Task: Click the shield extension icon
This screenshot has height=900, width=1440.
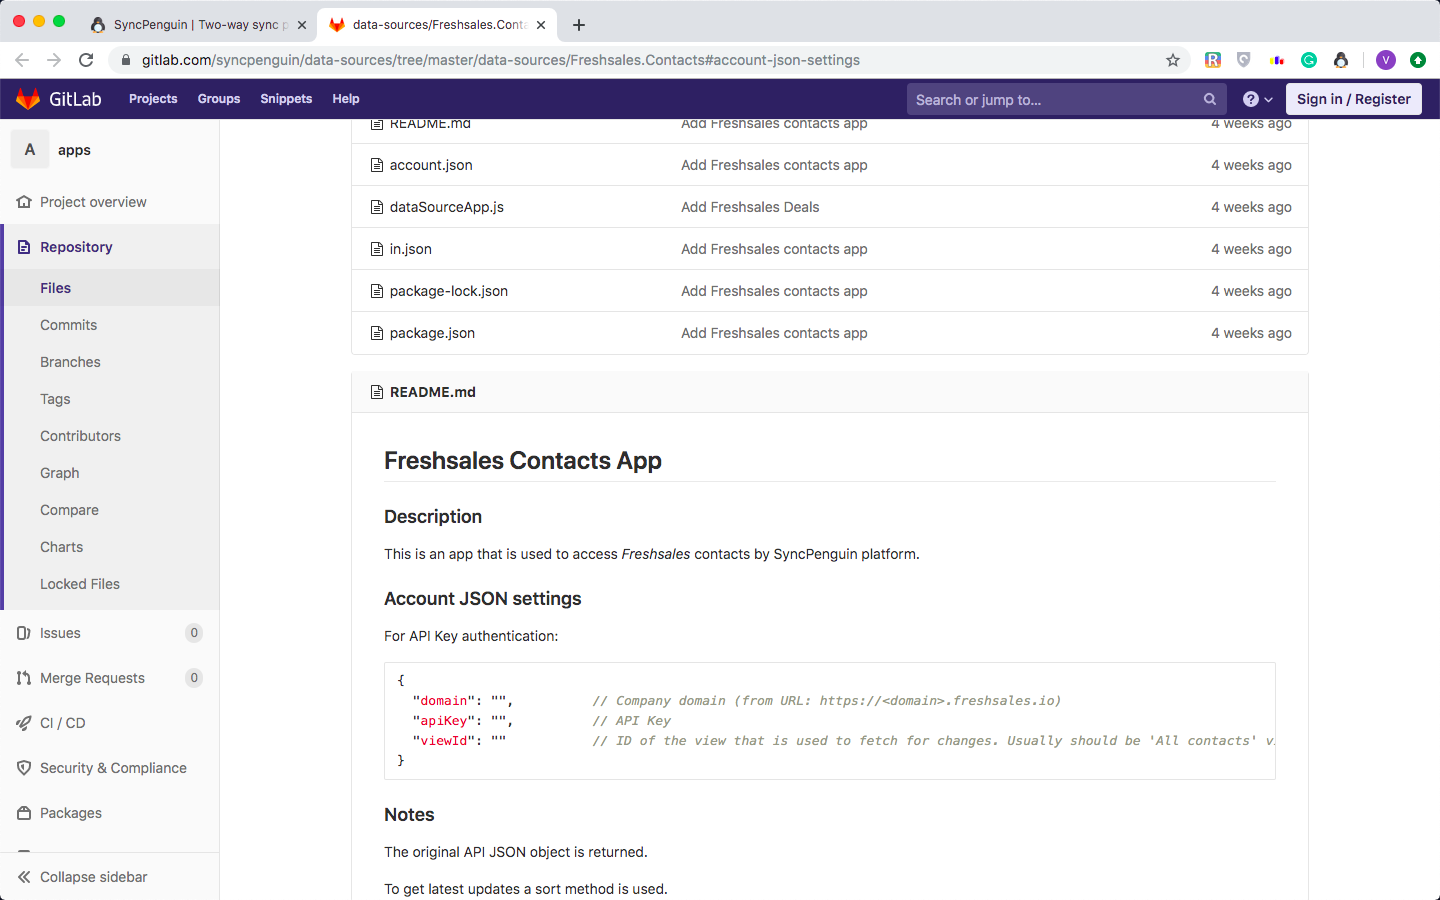Action: tap(1244, 60)
